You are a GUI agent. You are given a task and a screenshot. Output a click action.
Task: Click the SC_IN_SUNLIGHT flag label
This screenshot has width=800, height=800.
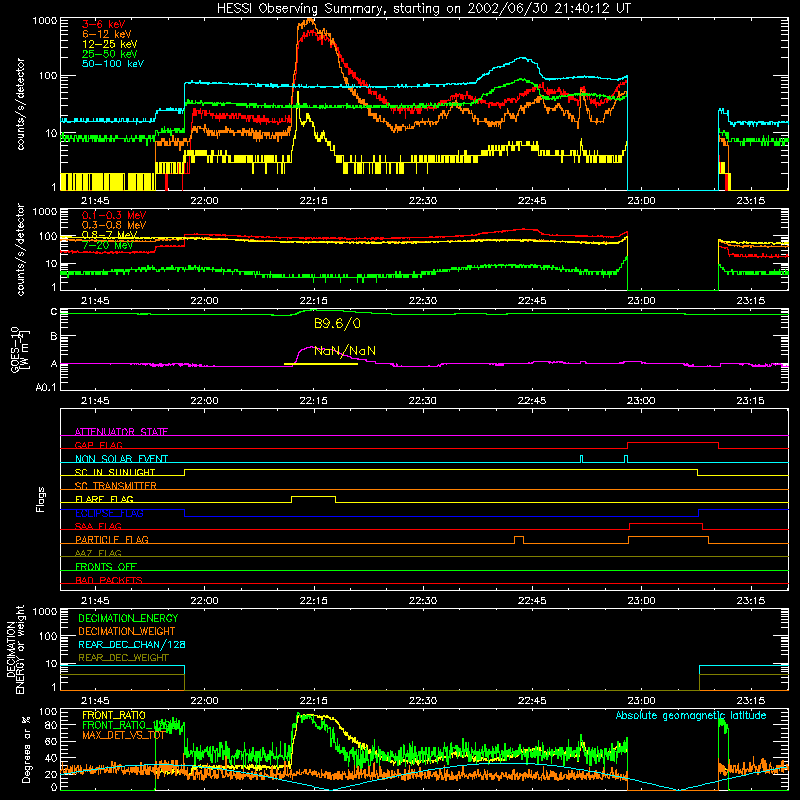[x=115, y=472]
